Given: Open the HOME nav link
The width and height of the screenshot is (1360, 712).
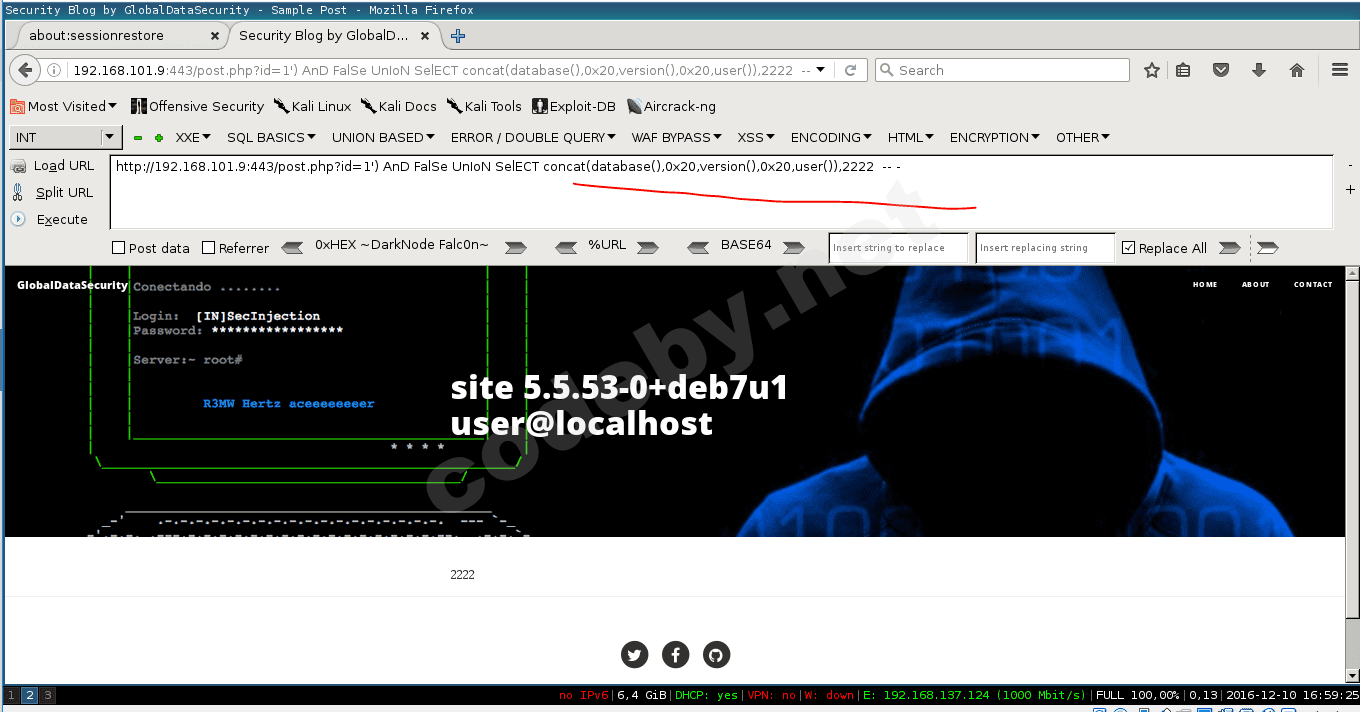Looking at the screenshot, I should click(x=1205, y=285).
